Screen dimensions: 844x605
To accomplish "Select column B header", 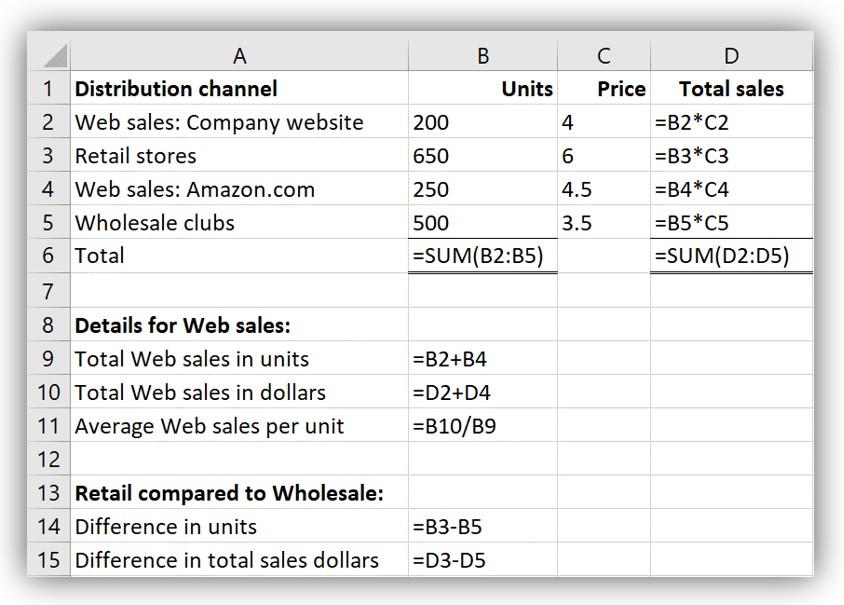I will click(x=483, y=56).
